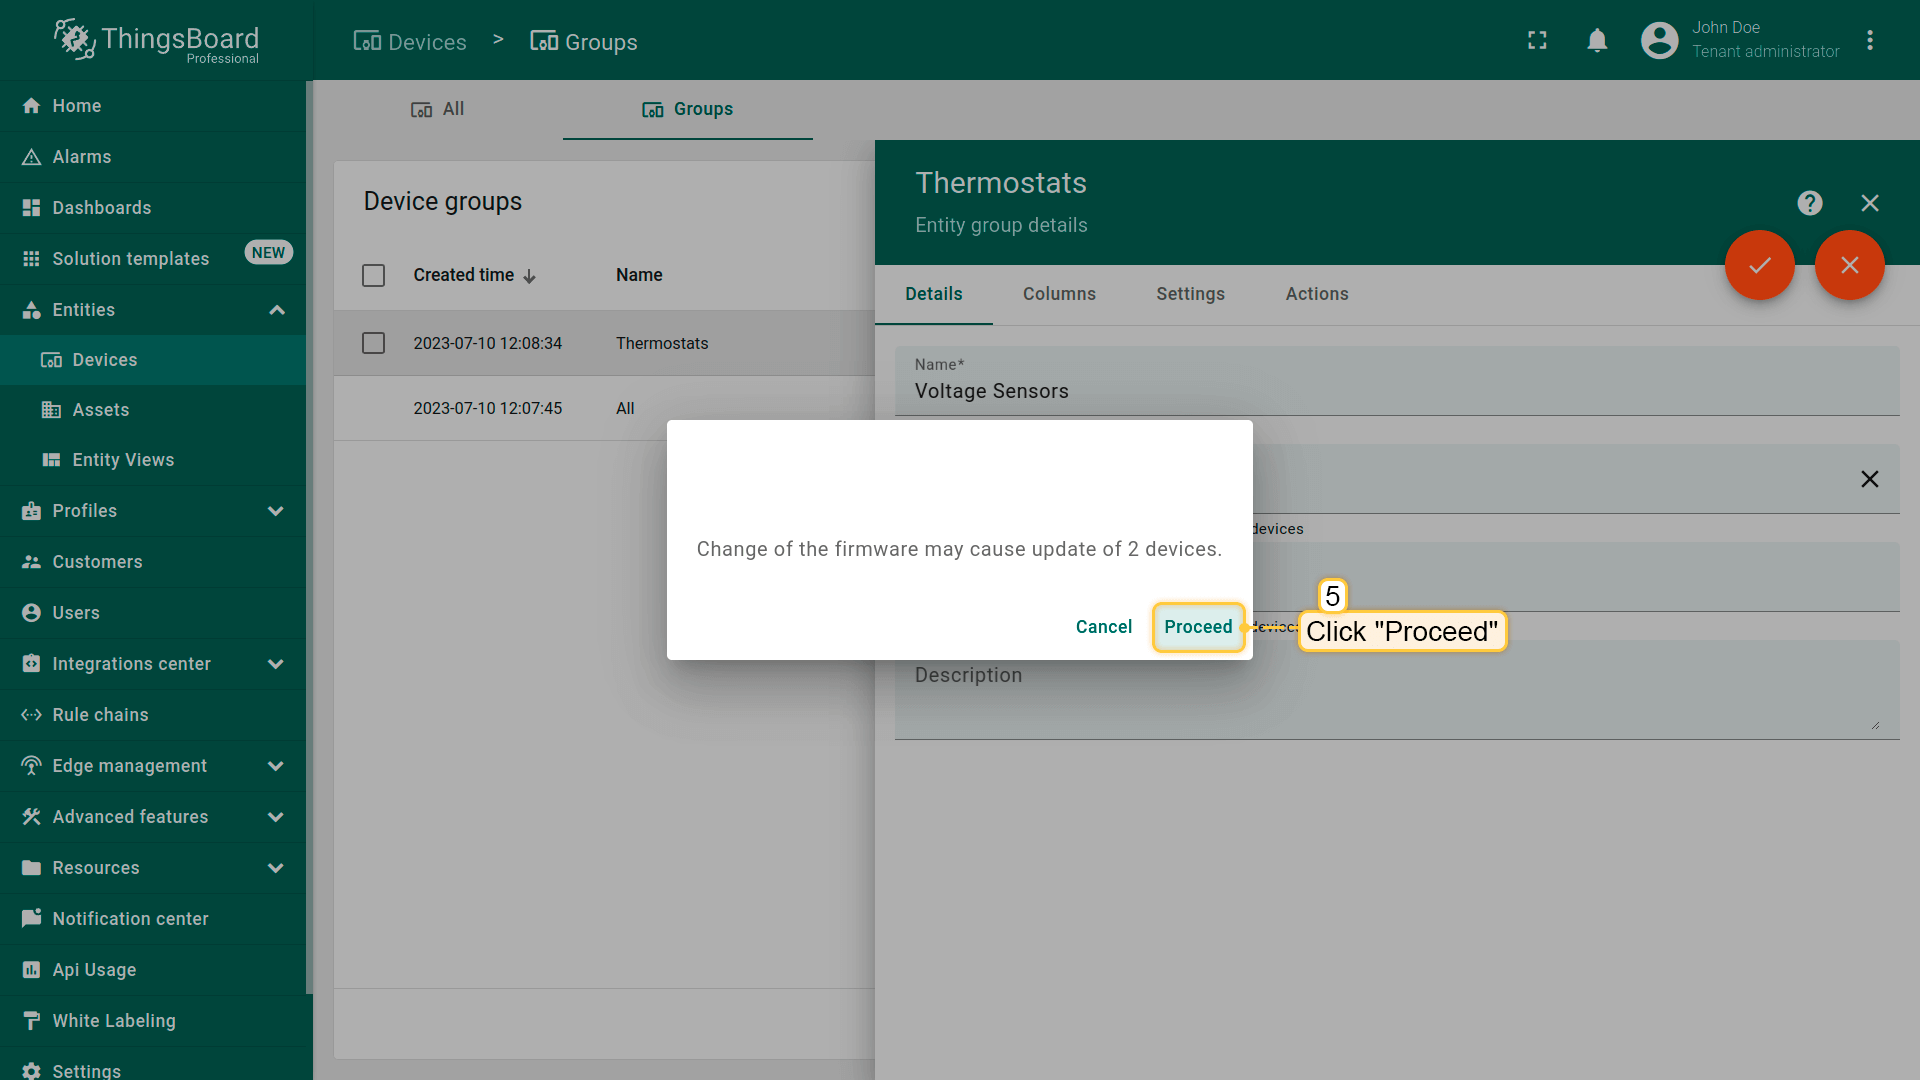Clear the firmware field with X icon
The width and height of the screenshot is (1920, 1080).
[1869, 479]
